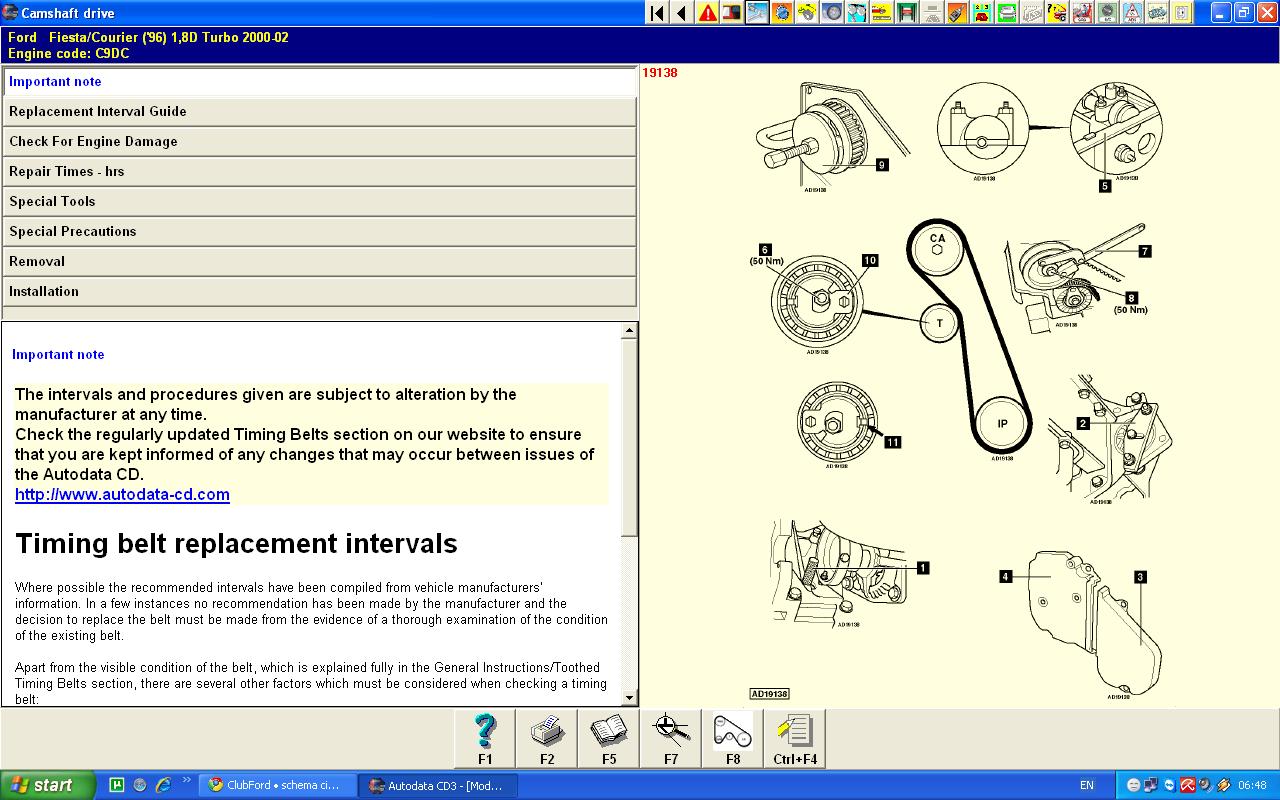Select the F8 timing belt diagram icon
Screen dimensions: 1280x800
pos(733,739)
